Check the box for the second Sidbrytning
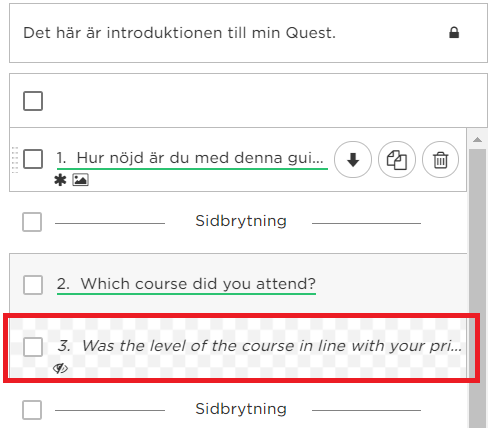This screenshot has height=428, width=488. [32, 410]
